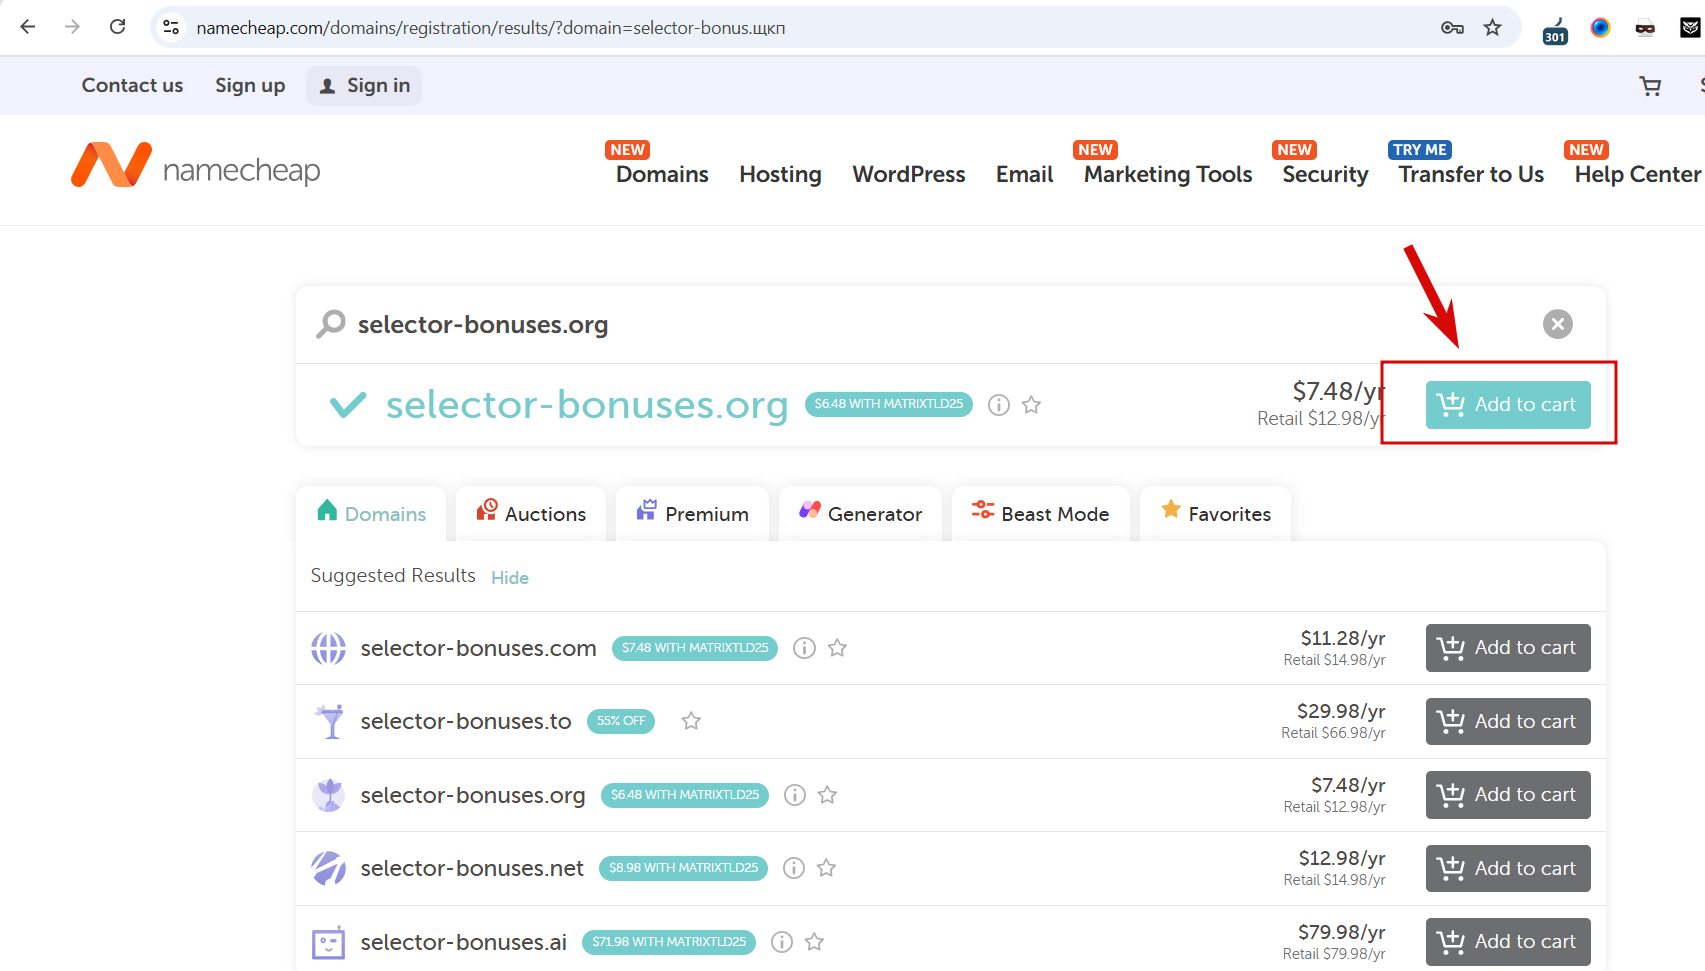The height and width of the screenshot is (971, 1705).
Task: Add selector-bonuses.com to cart
Action: click(x=1507, y=648)
